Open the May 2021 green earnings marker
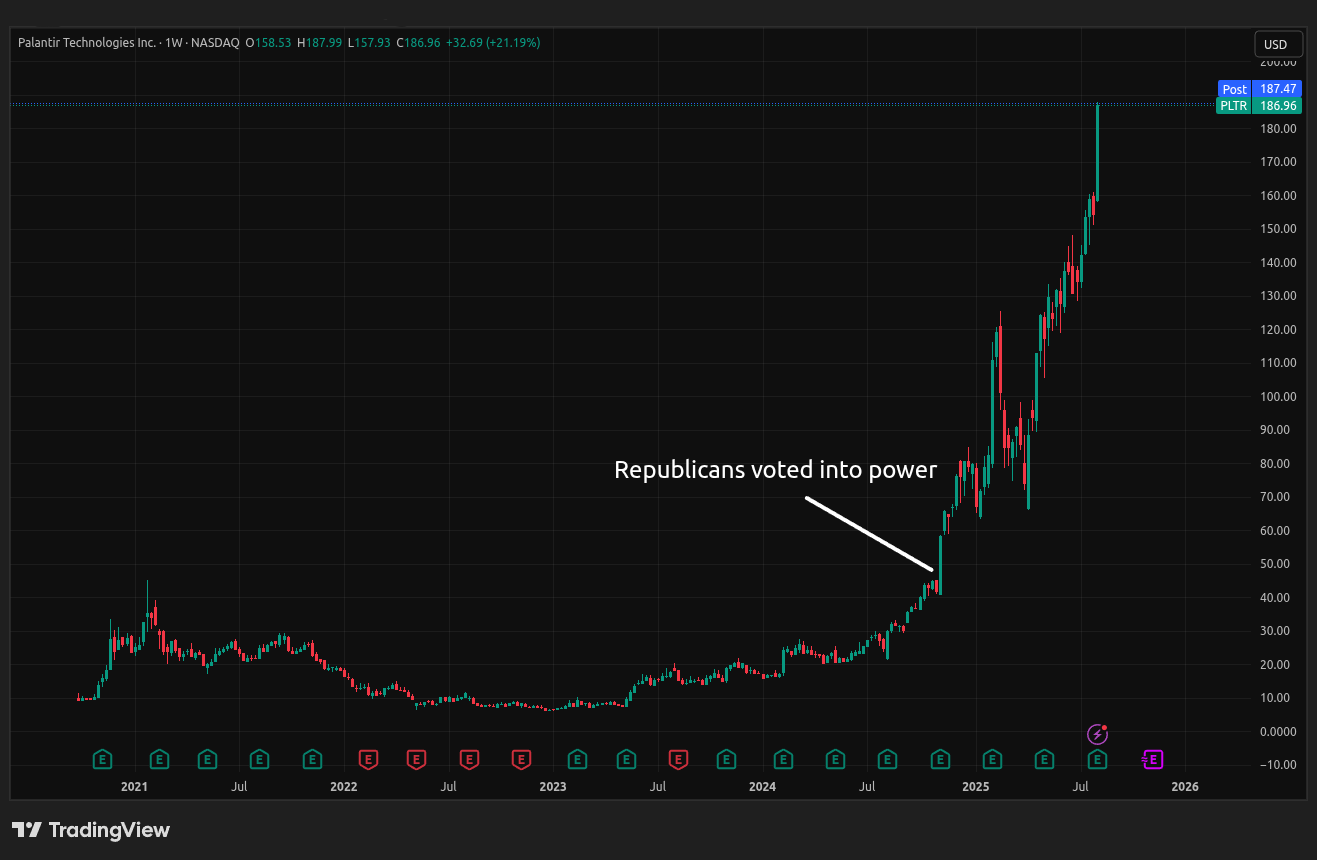This screenshot has height=860, width=1317. pos(207,760)
